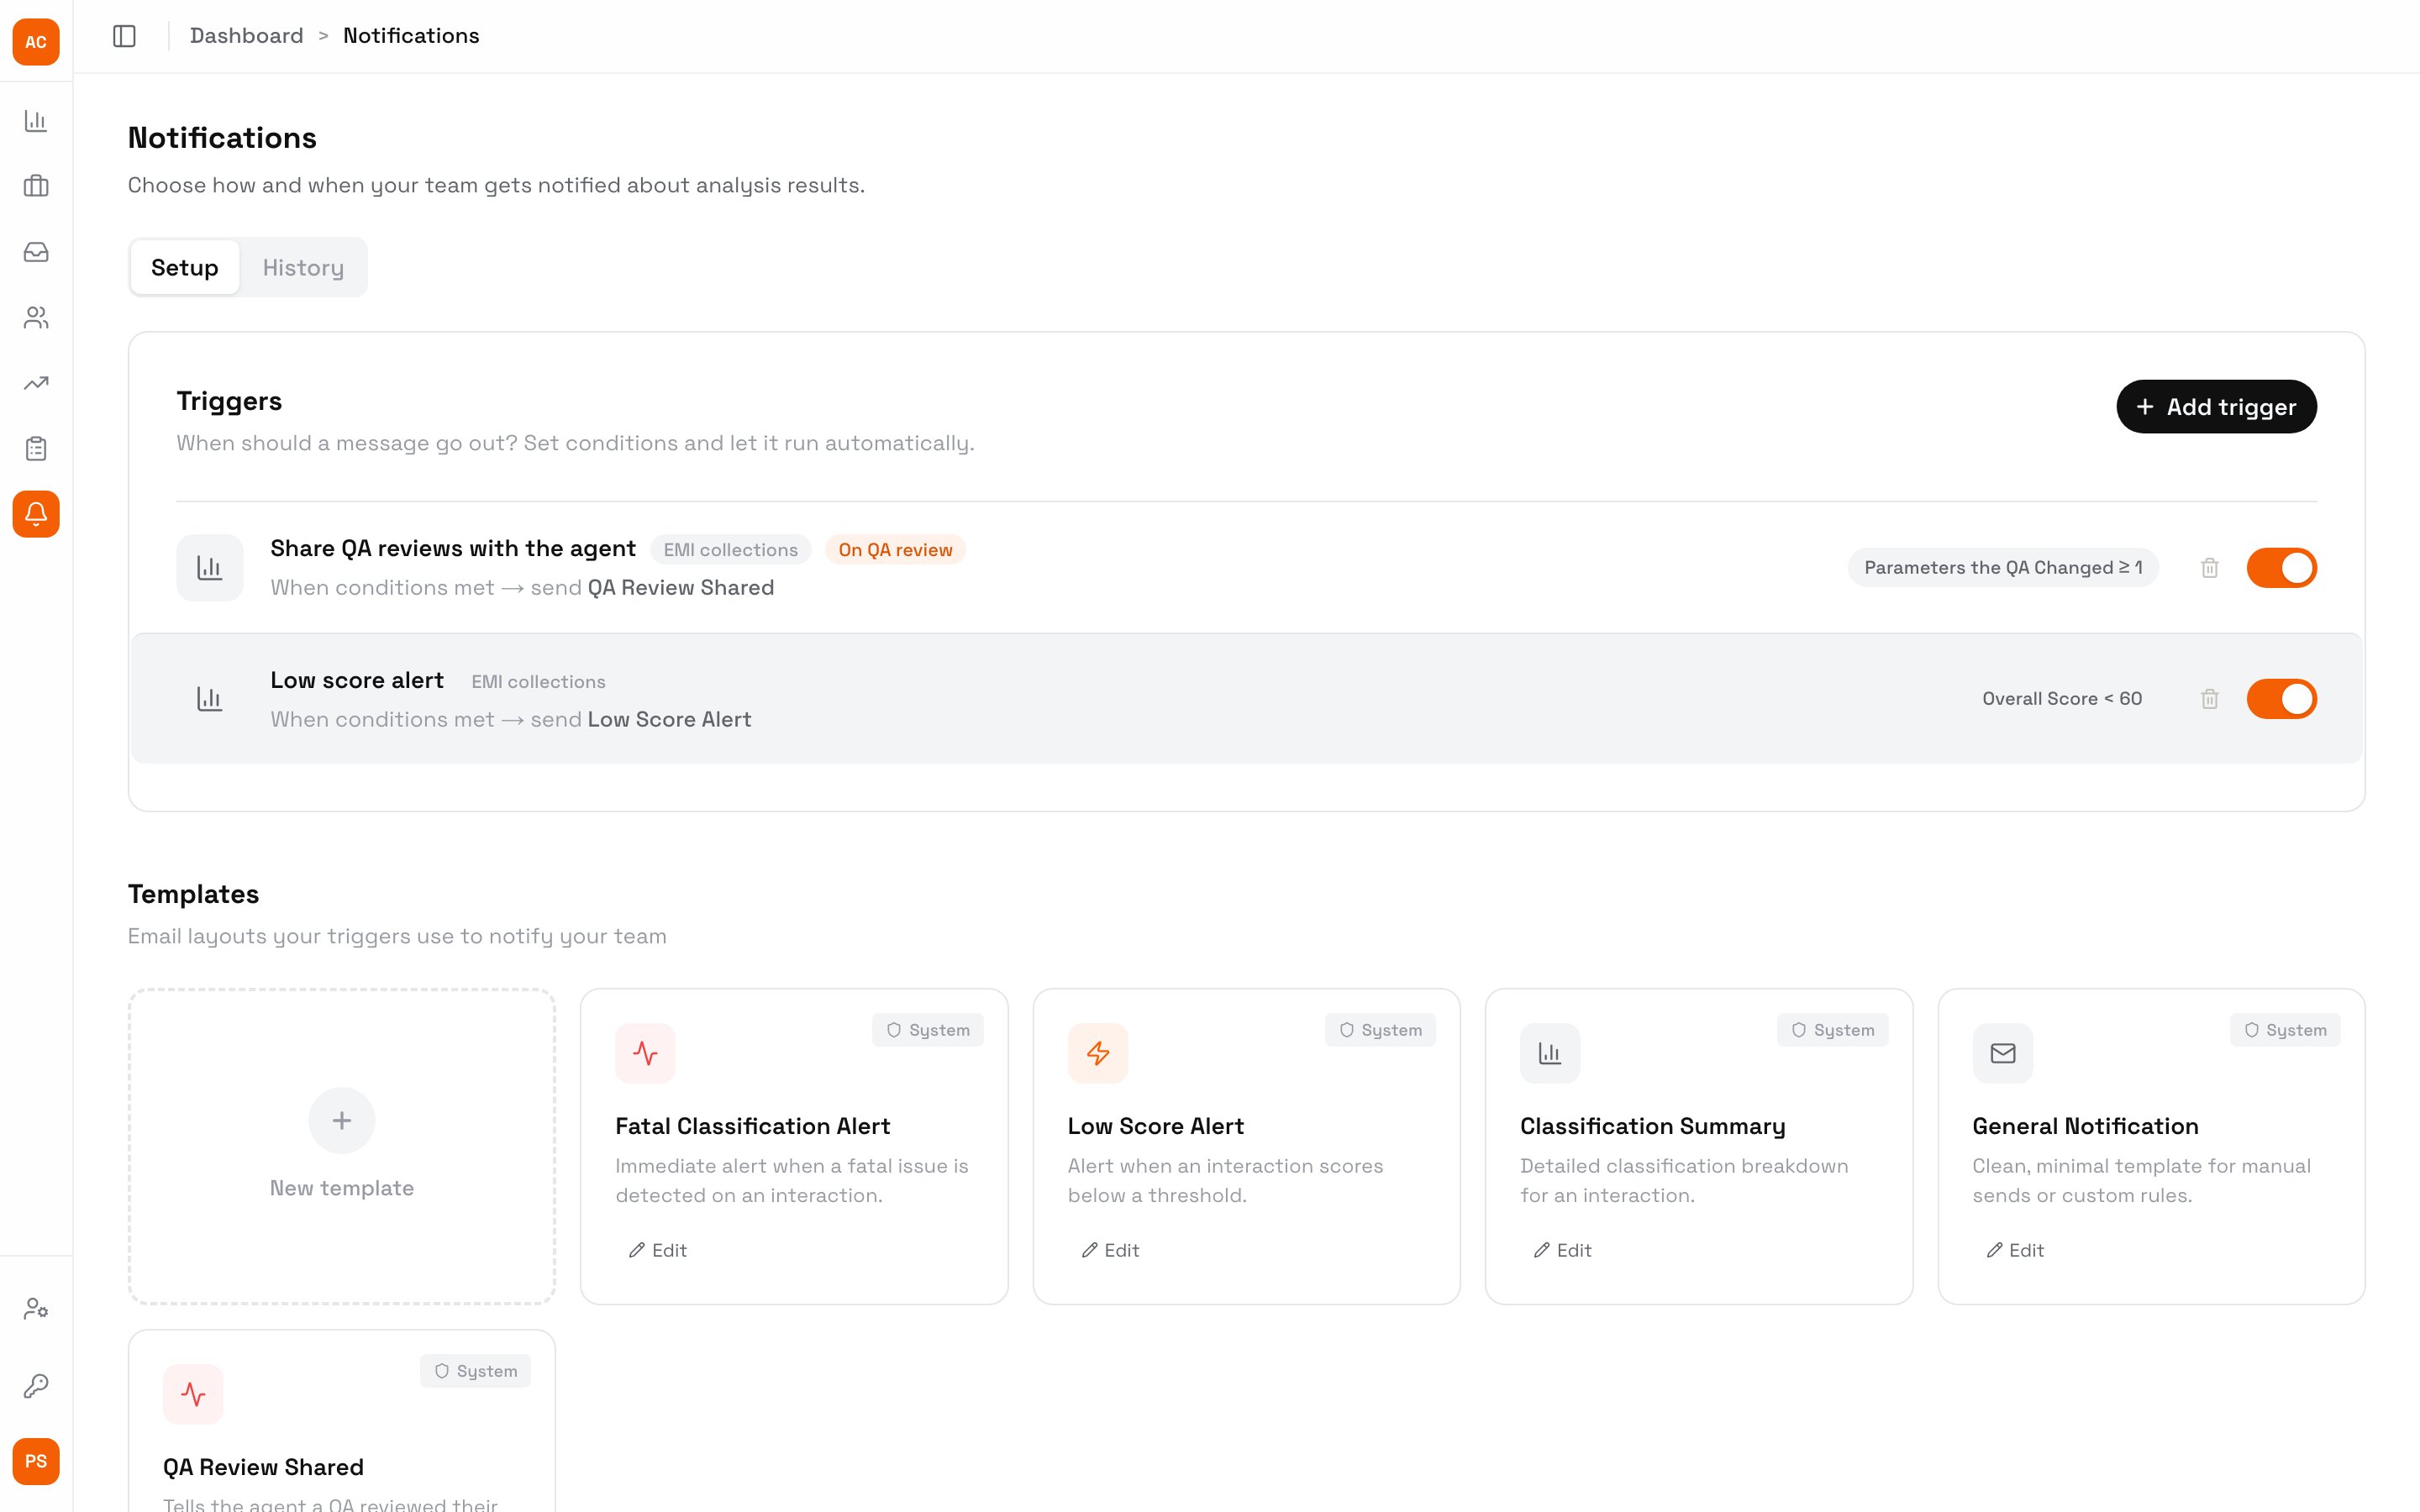Image resolution: width=2420 pixels, height=1512 pixels.
Task: Toggle the sidebar panel icon
Action: coord(124,36)
